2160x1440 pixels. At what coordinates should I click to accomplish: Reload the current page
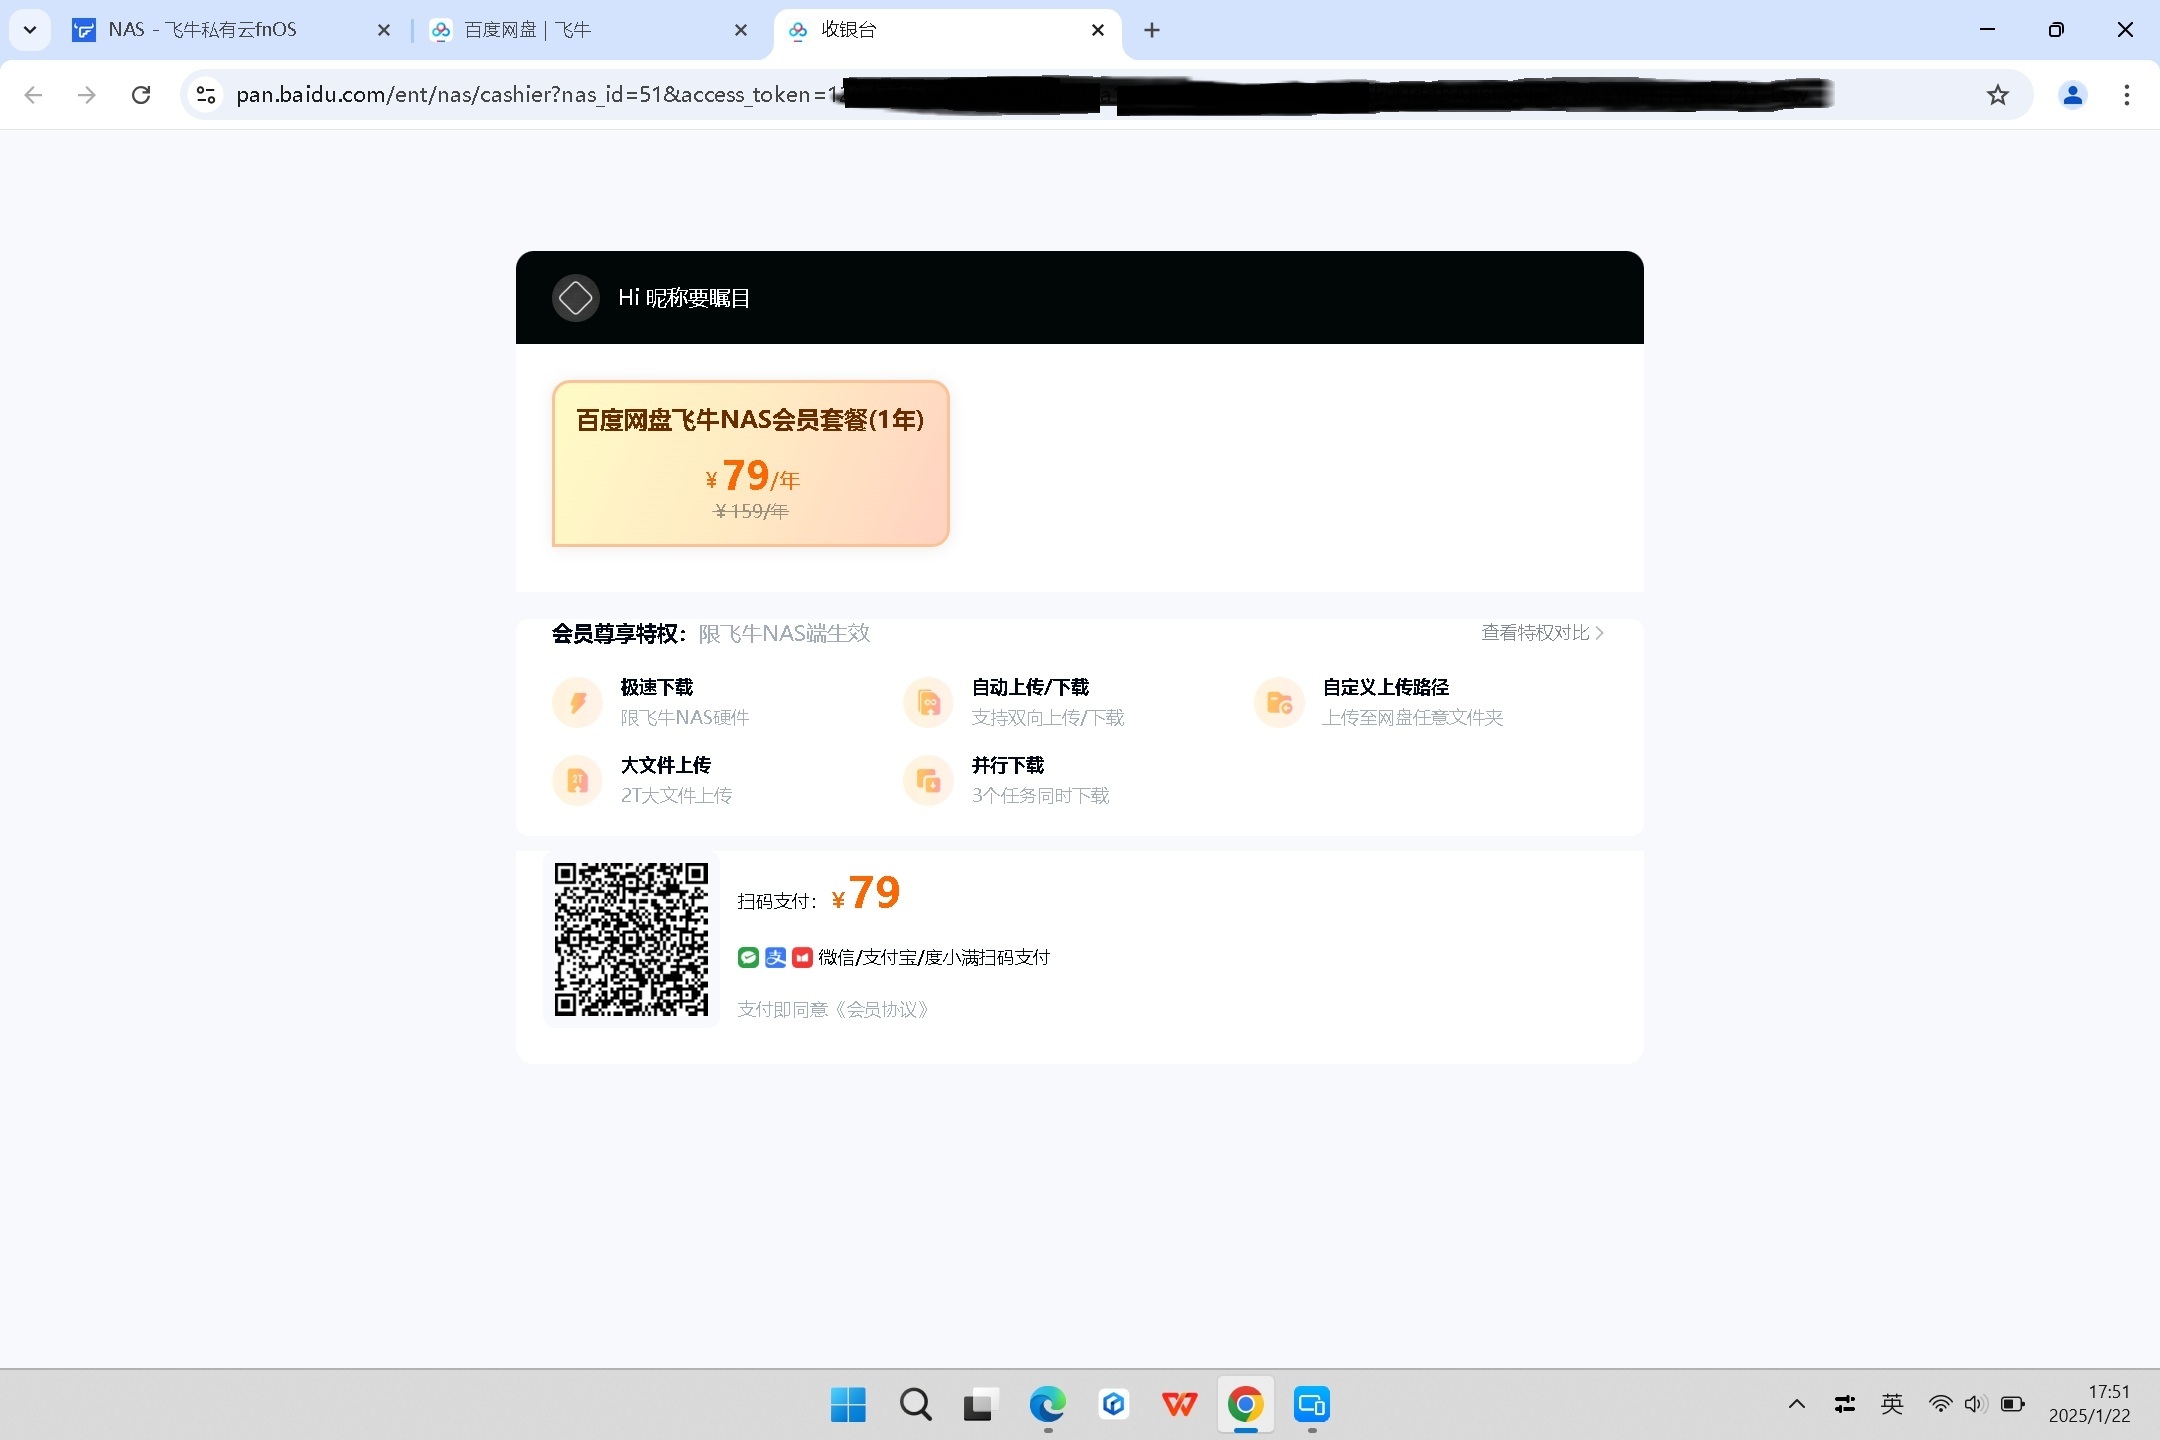[141, 95]
